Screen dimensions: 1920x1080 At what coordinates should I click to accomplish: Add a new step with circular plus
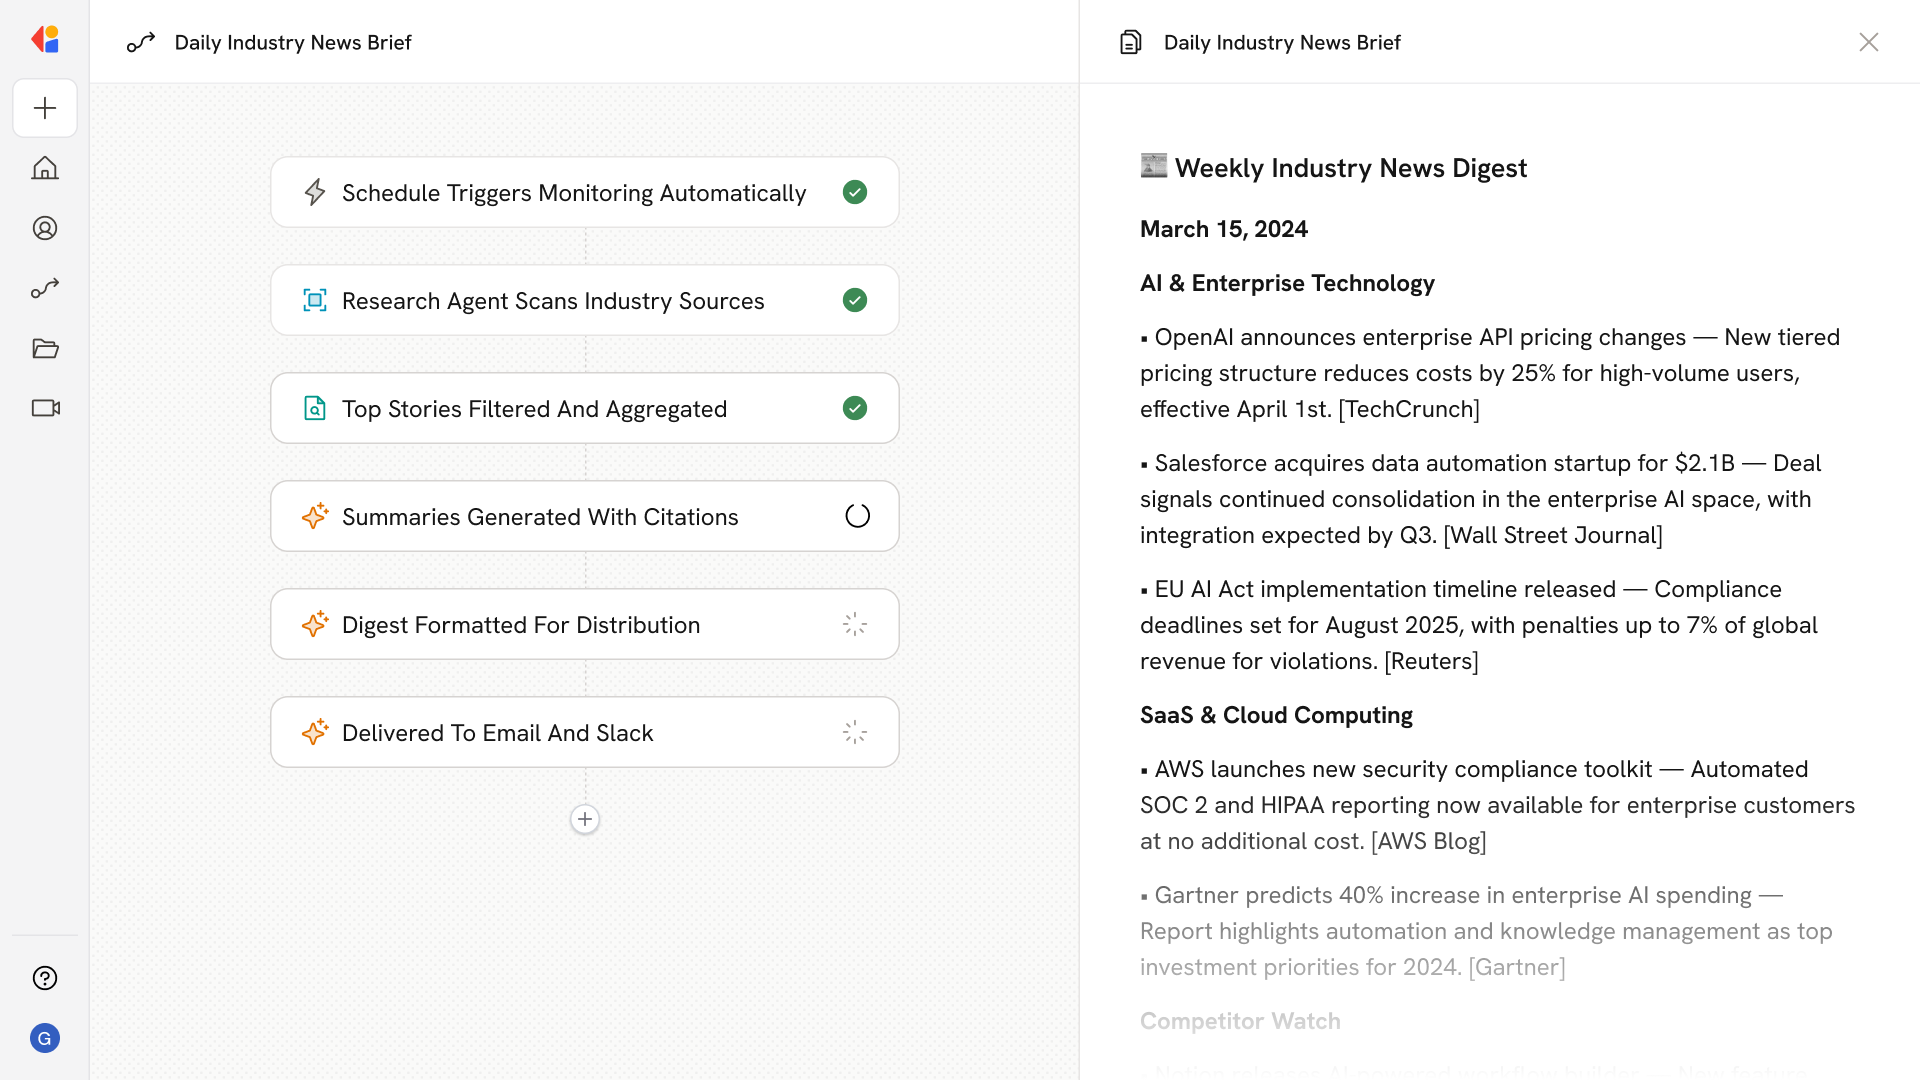click(585, 819)
